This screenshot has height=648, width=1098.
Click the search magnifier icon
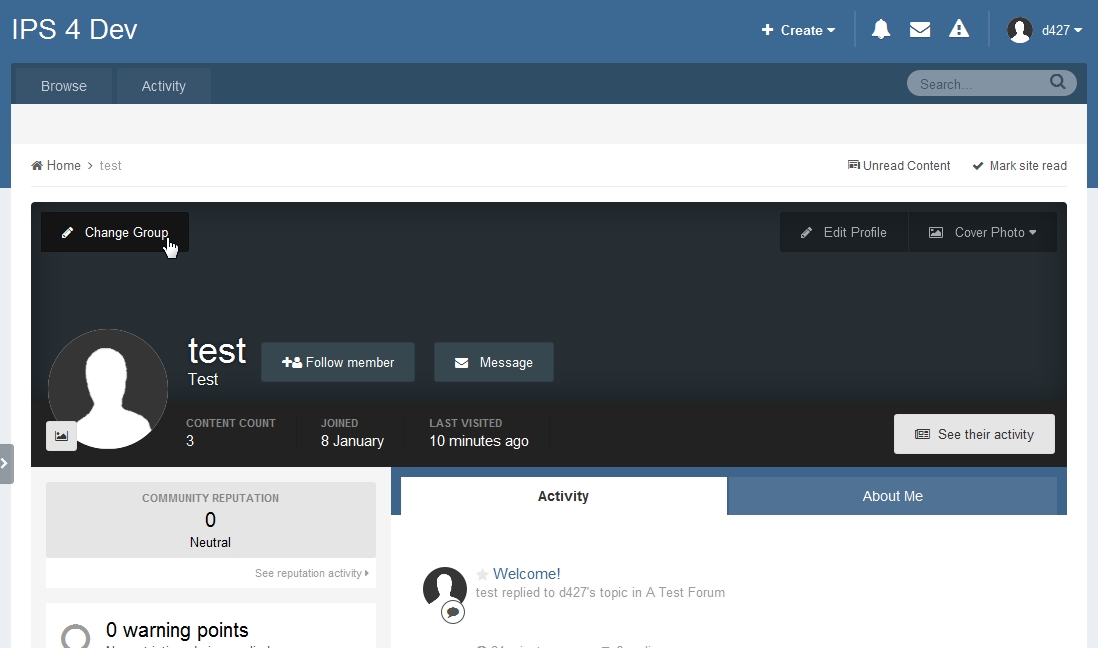tap(1057, 83)
